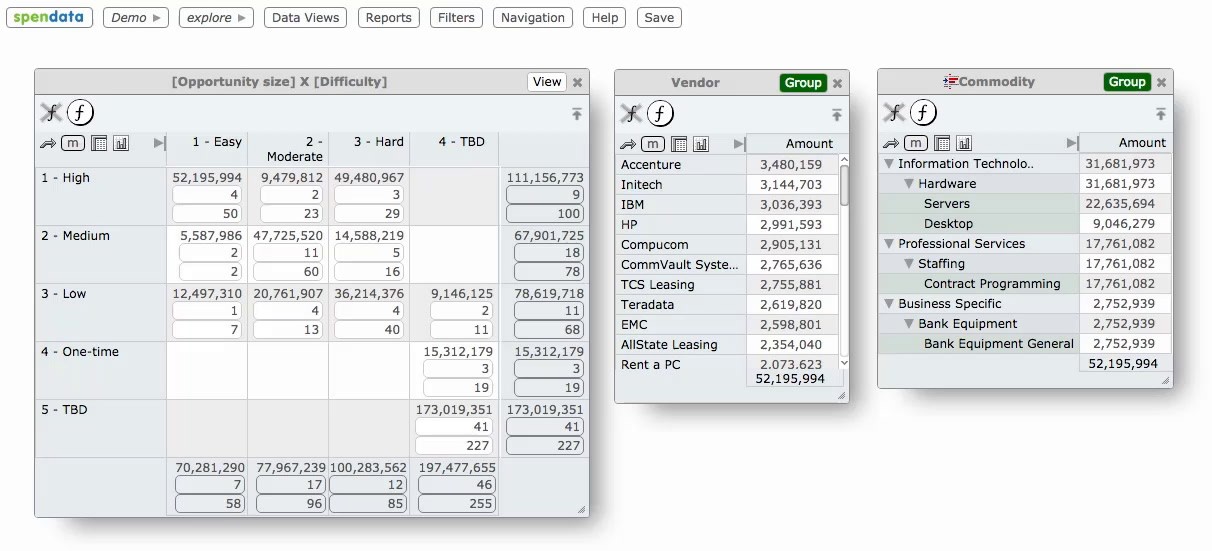Click the 'm' measures icon in Opportunity size panel
The height and width of the screenshot is (551, 1212).
[x=73, y=143]
